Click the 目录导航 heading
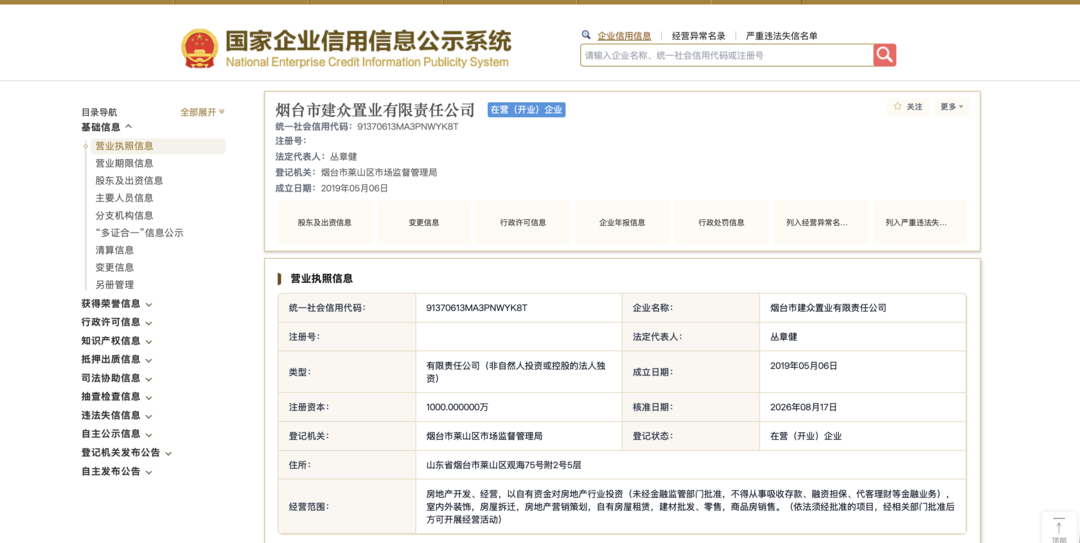 click(99, 112)
